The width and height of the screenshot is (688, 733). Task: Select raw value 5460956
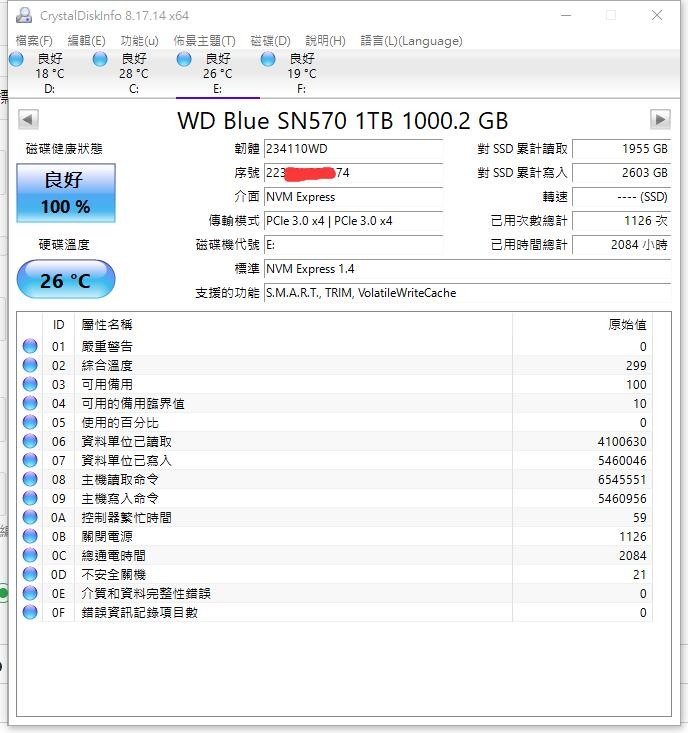(x=622, y=499)
